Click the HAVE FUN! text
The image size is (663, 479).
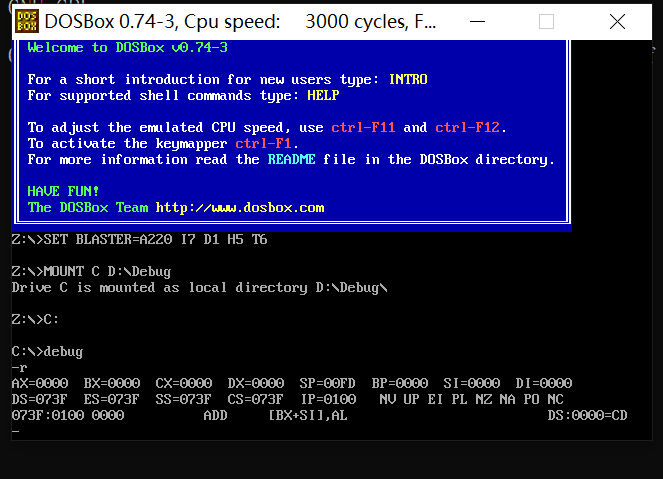coord(63,192)
